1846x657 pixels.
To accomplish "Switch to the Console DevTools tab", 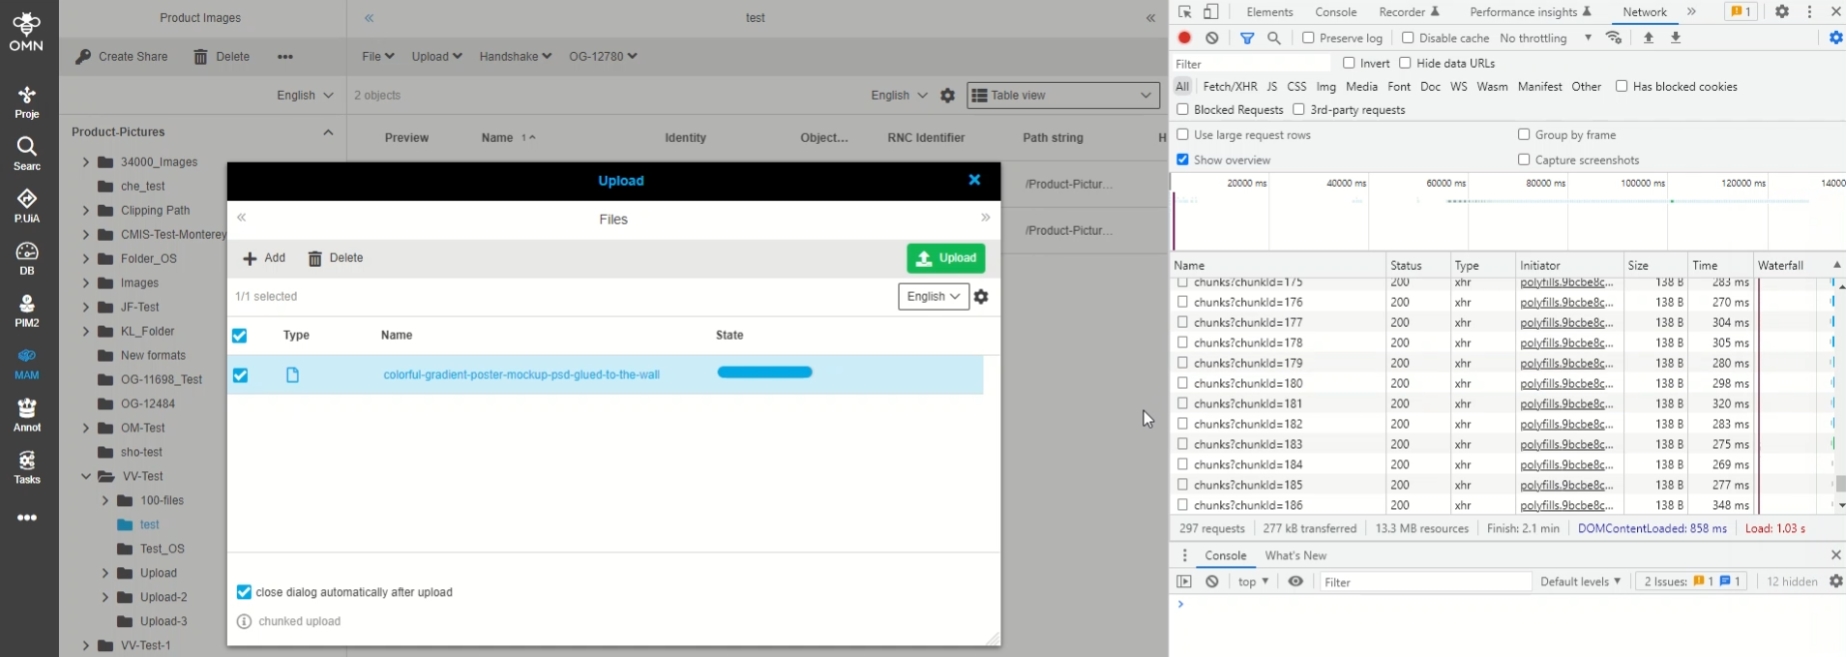I will [1336, 12].
